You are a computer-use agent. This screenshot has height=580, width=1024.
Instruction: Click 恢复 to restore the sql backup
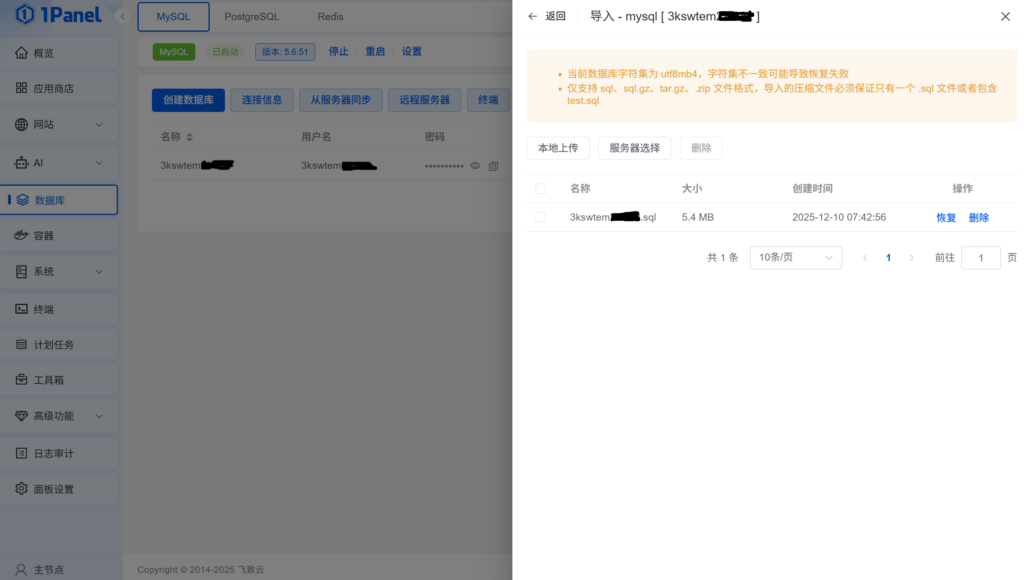pos(944,217)
